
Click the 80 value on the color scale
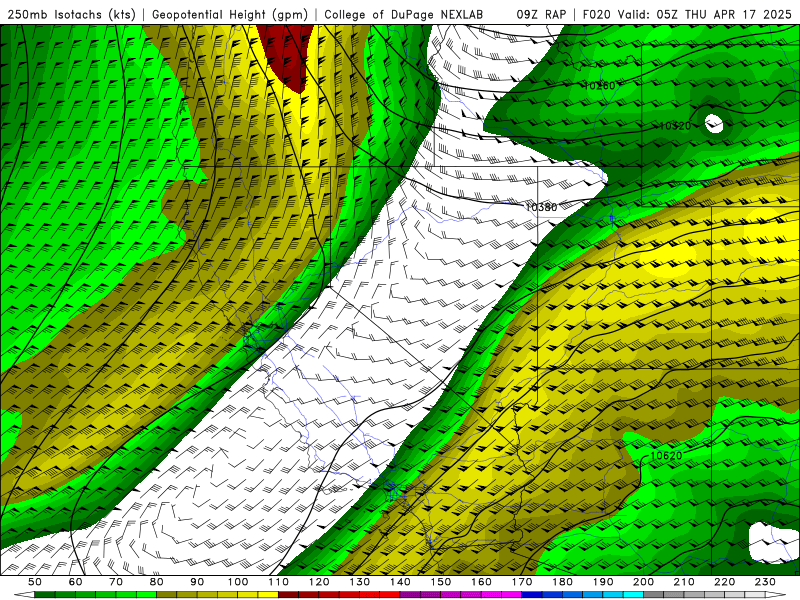[x=157, y=582]
